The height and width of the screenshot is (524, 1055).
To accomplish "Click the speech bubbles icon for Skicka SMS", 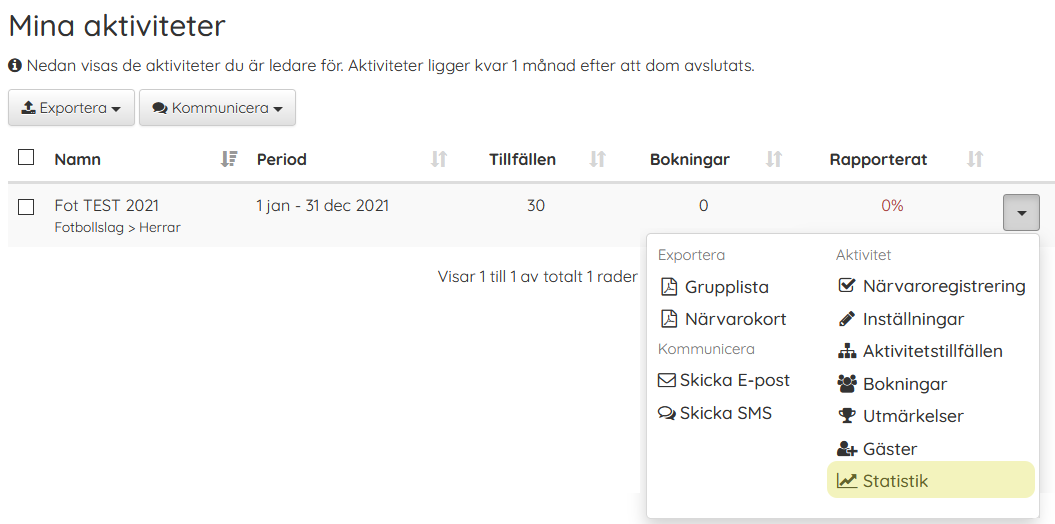I will (666, 413).
